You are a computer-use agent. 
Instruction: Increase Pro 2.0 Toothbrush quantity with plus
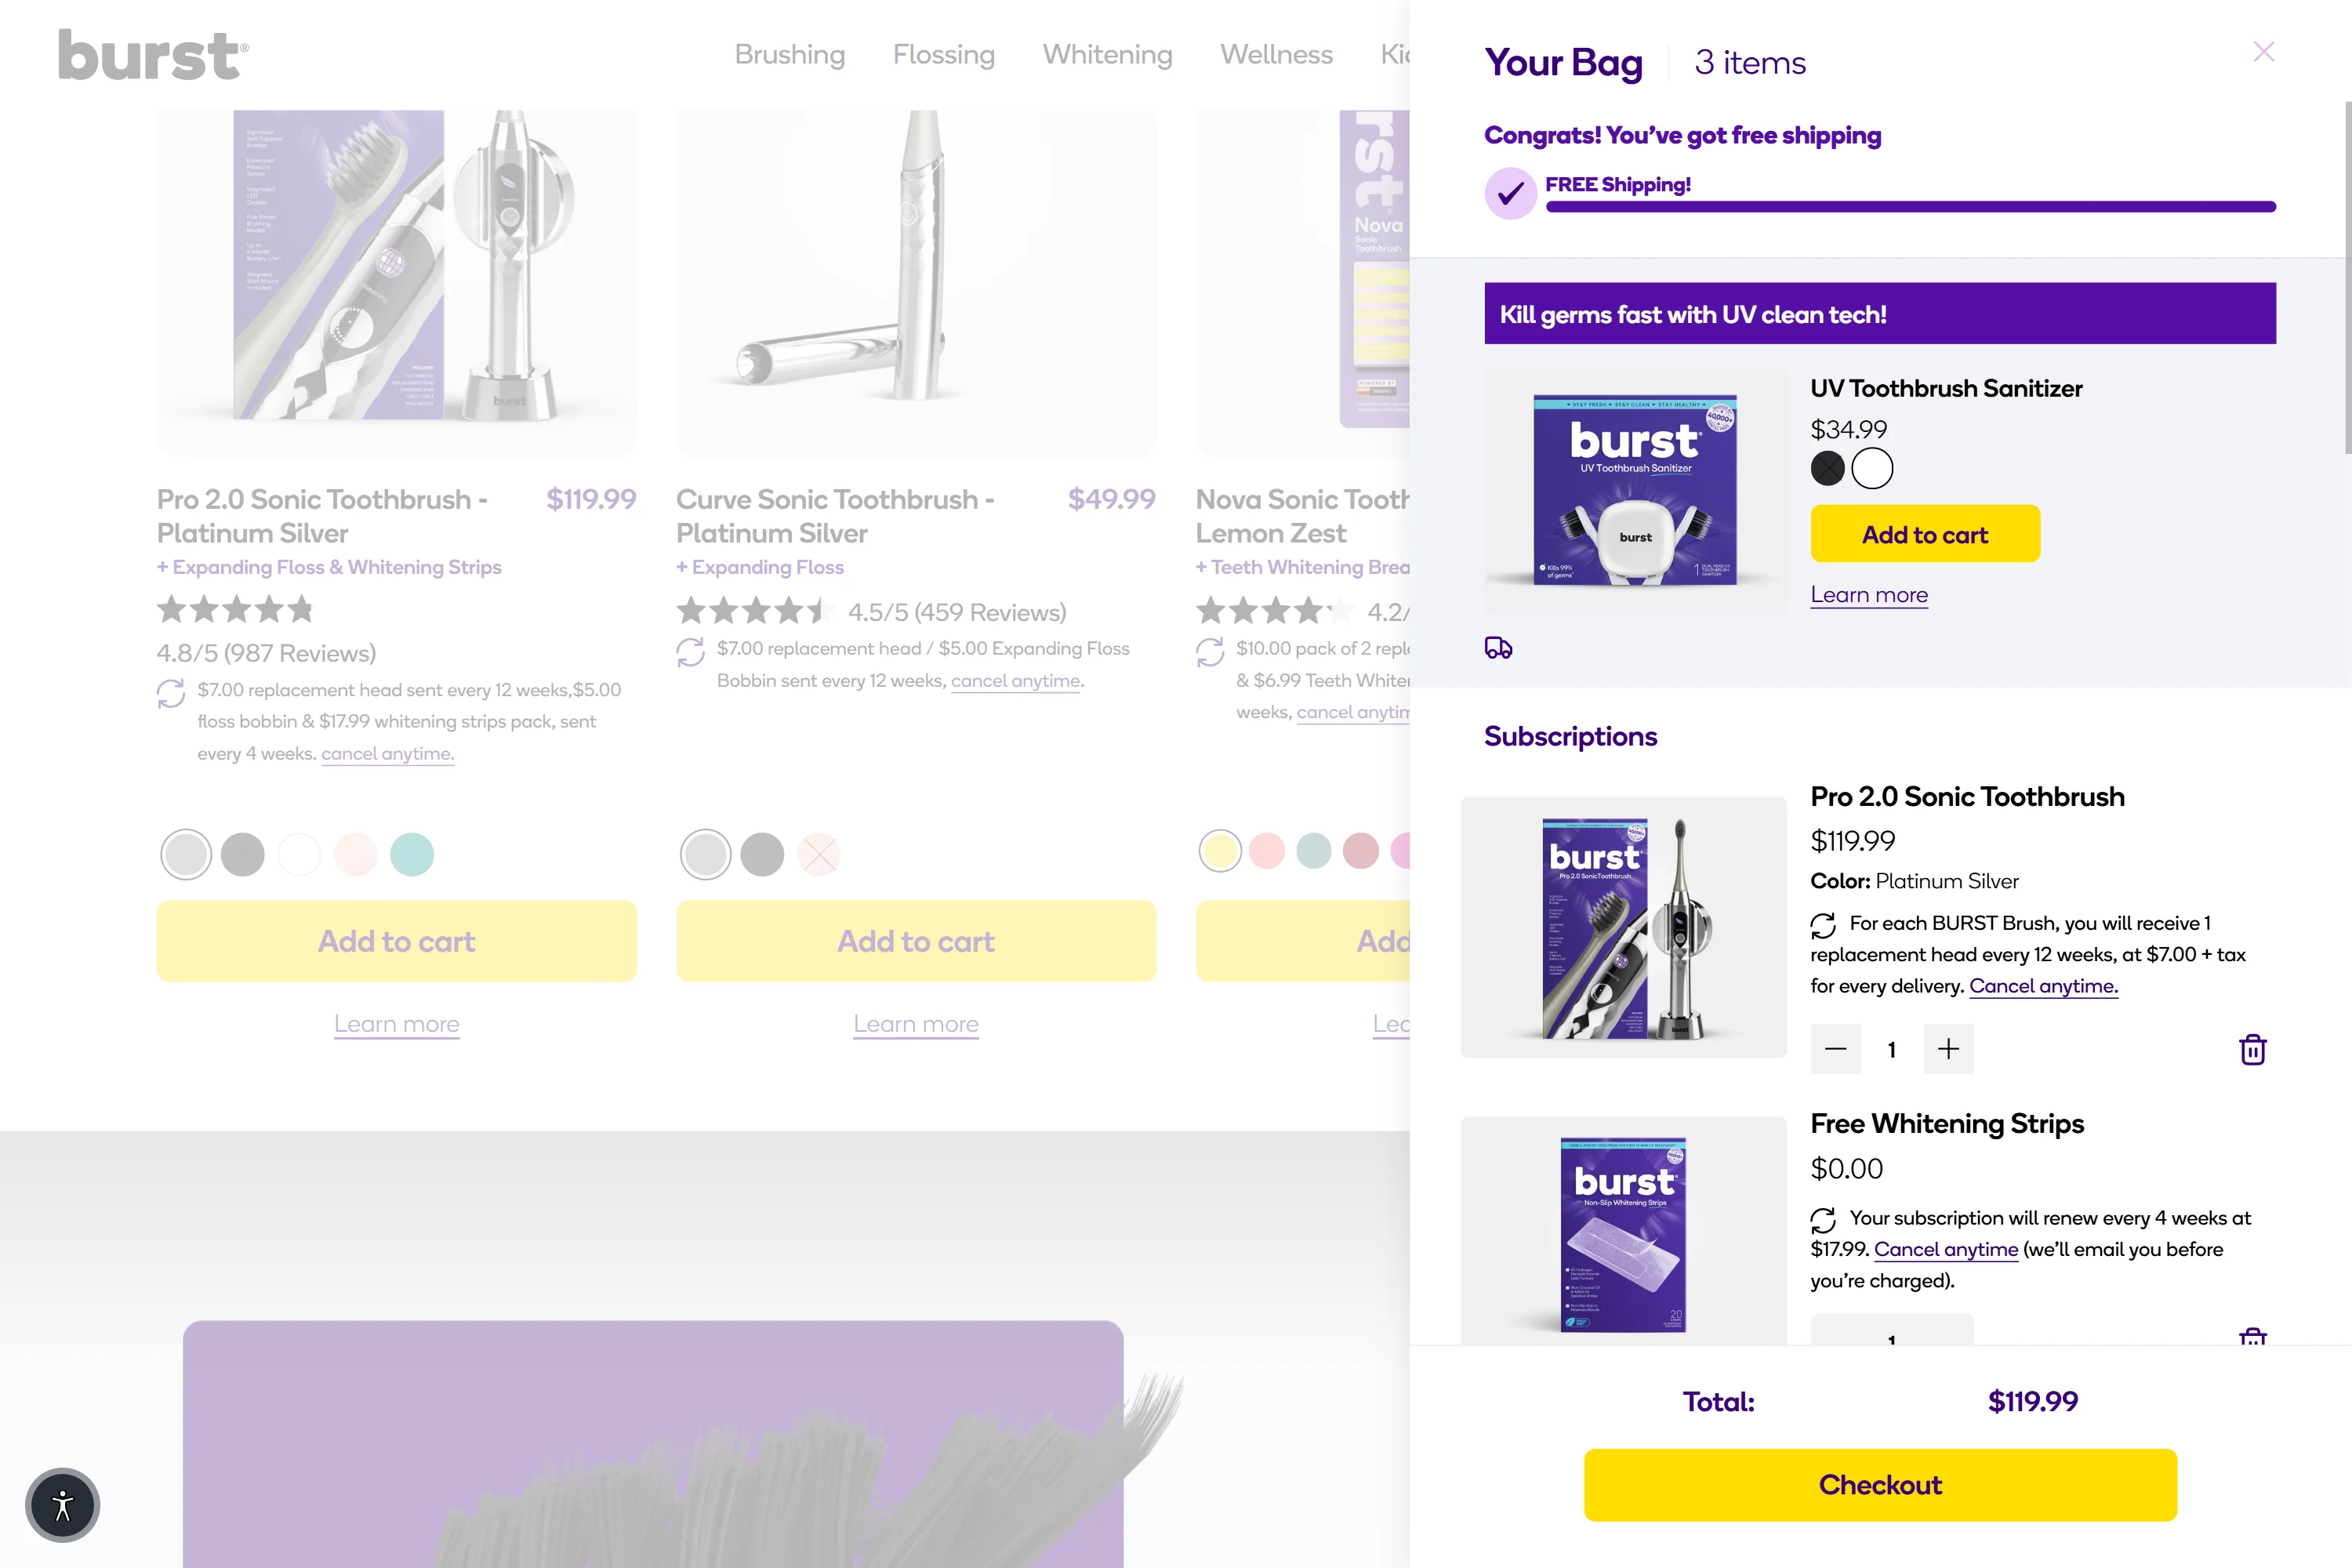pyautogui.click(x=1948, y=1049)
